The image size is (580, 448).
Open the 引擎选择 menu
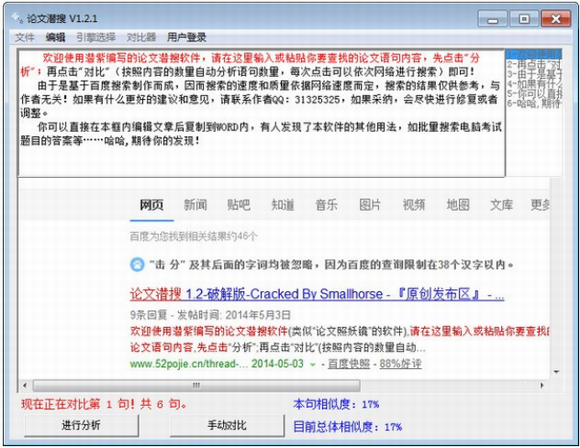tap(96, 37)
